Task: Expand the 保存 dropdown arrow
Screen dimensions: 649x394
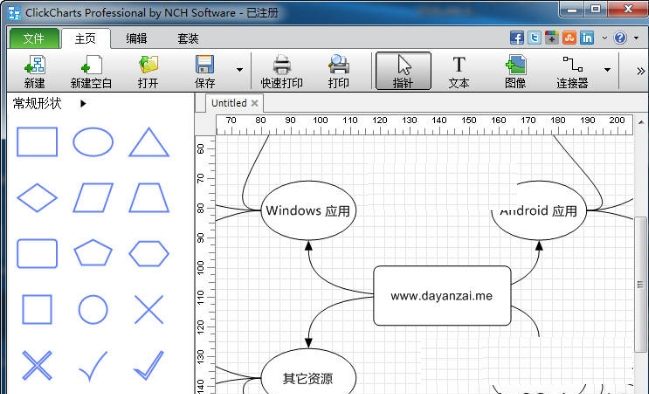Action: (240, 70)
